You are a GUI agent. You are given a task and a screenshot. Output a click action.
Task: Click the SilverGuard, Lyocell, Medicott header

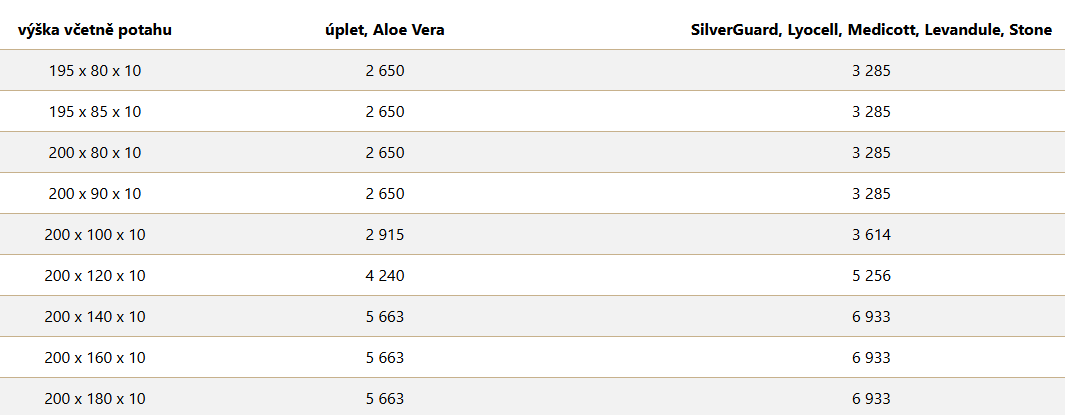[871, 30]
